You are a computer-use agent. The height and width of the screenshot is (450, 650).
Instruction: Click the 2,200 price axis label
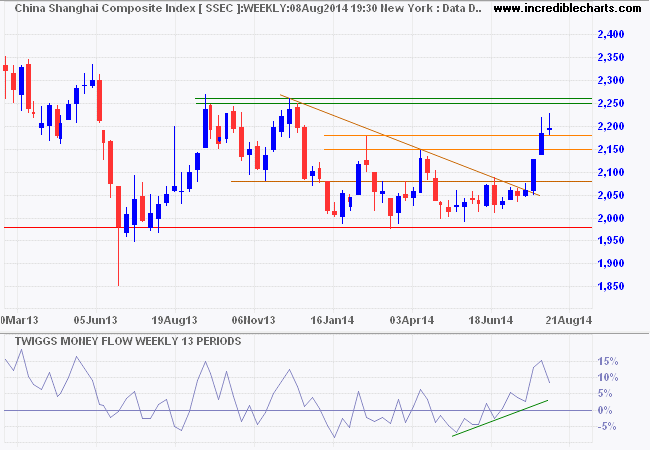611,126
